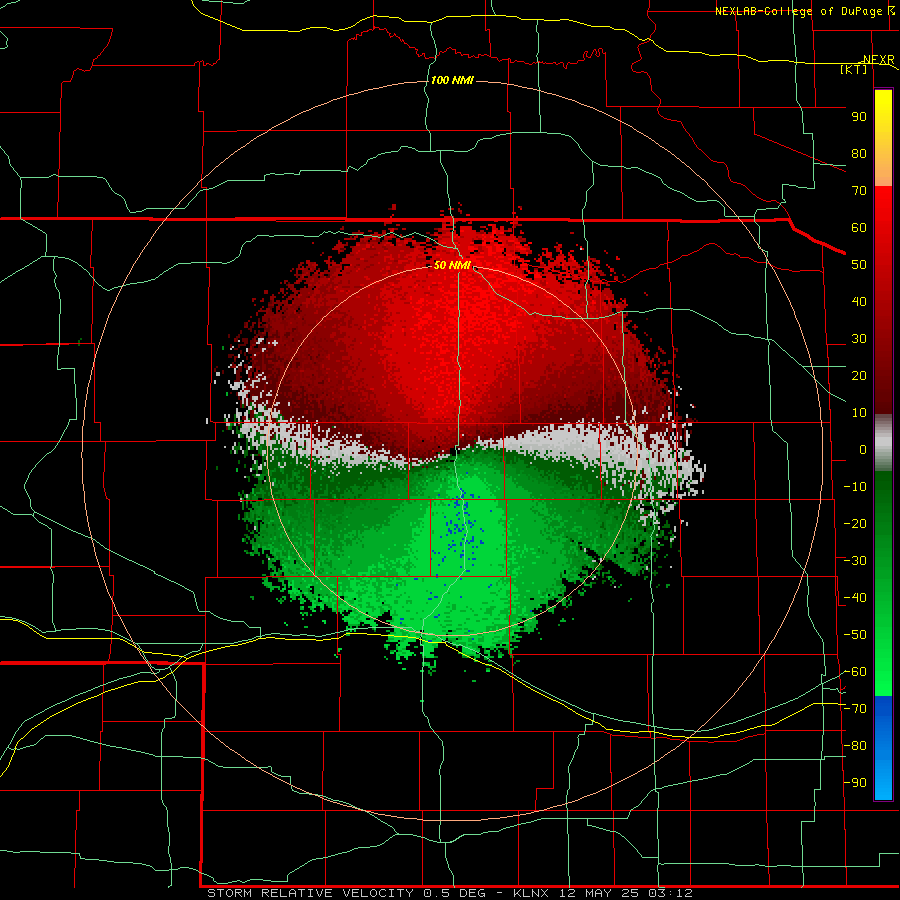Pick the gray zero-velocity color bar segment
The width and height of the screenshot is (900, 900).
[x=883, y=443]
